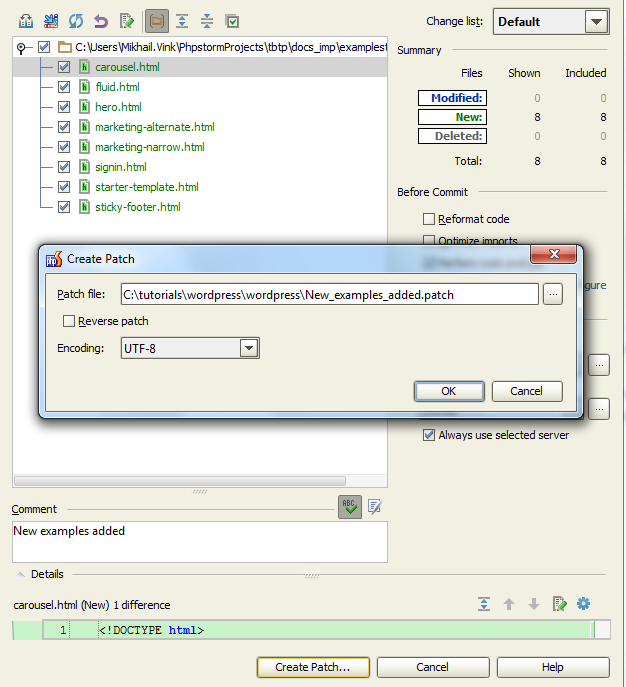Go to previous difference up arrow
626x687 pixels.
coord(509,604)
